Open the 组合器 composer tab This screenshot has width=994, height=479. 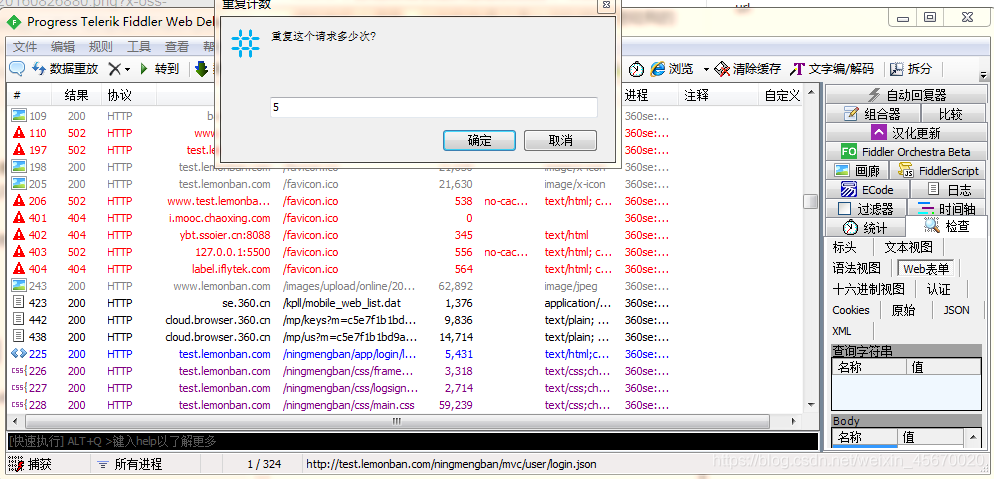point(872,113)
